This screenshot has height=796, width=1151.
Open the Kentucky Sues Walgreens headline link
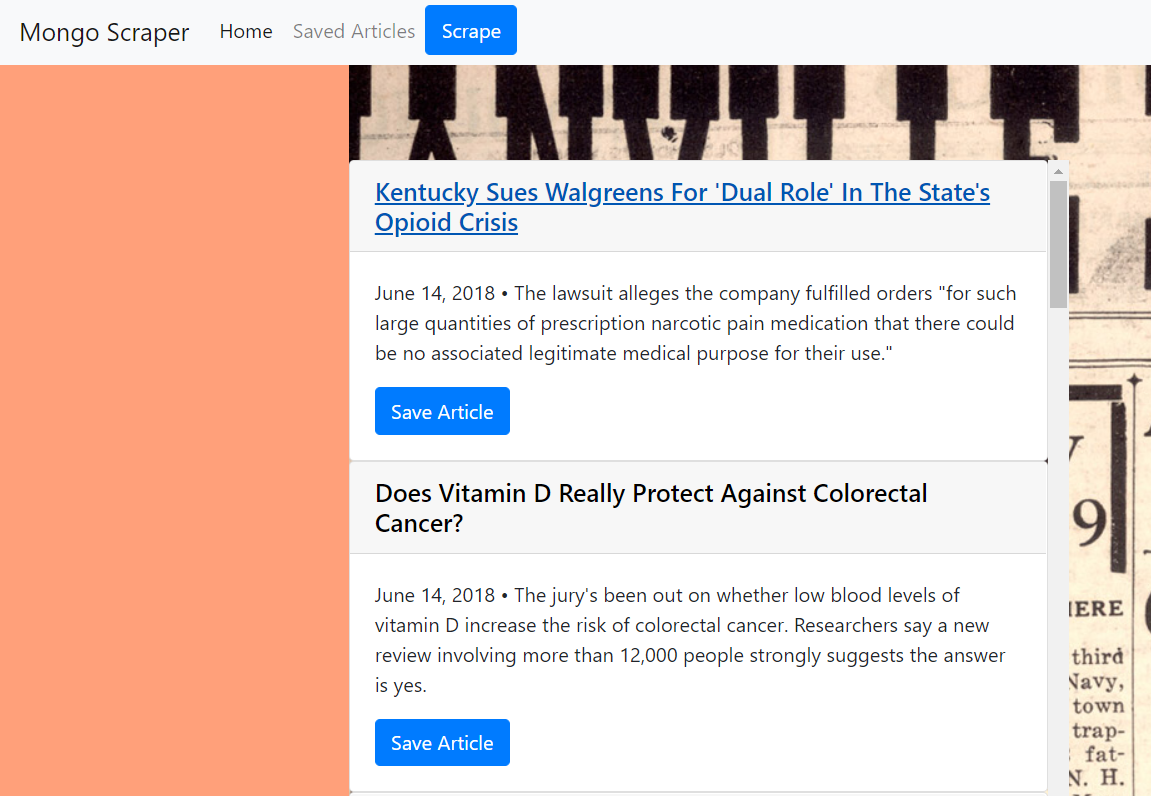pos(682,207)
